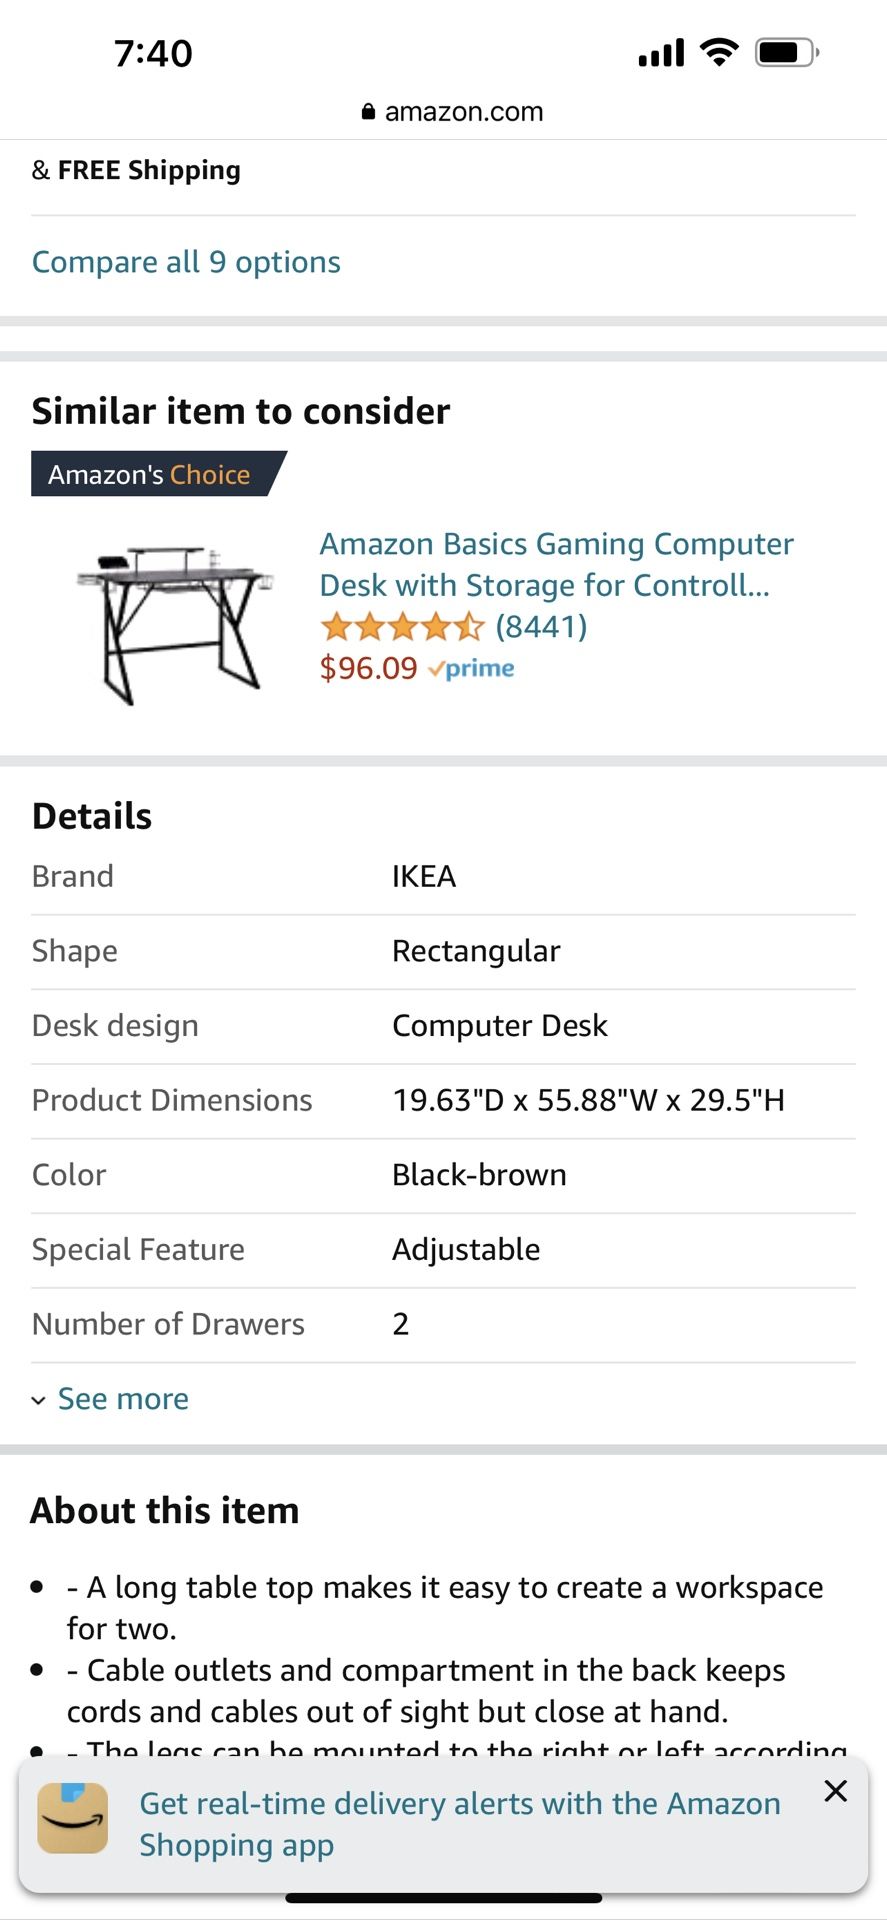Tap the 7:40 status bar clock
The width and height of the screenshot is (887, 1920).
click(153, 53)
